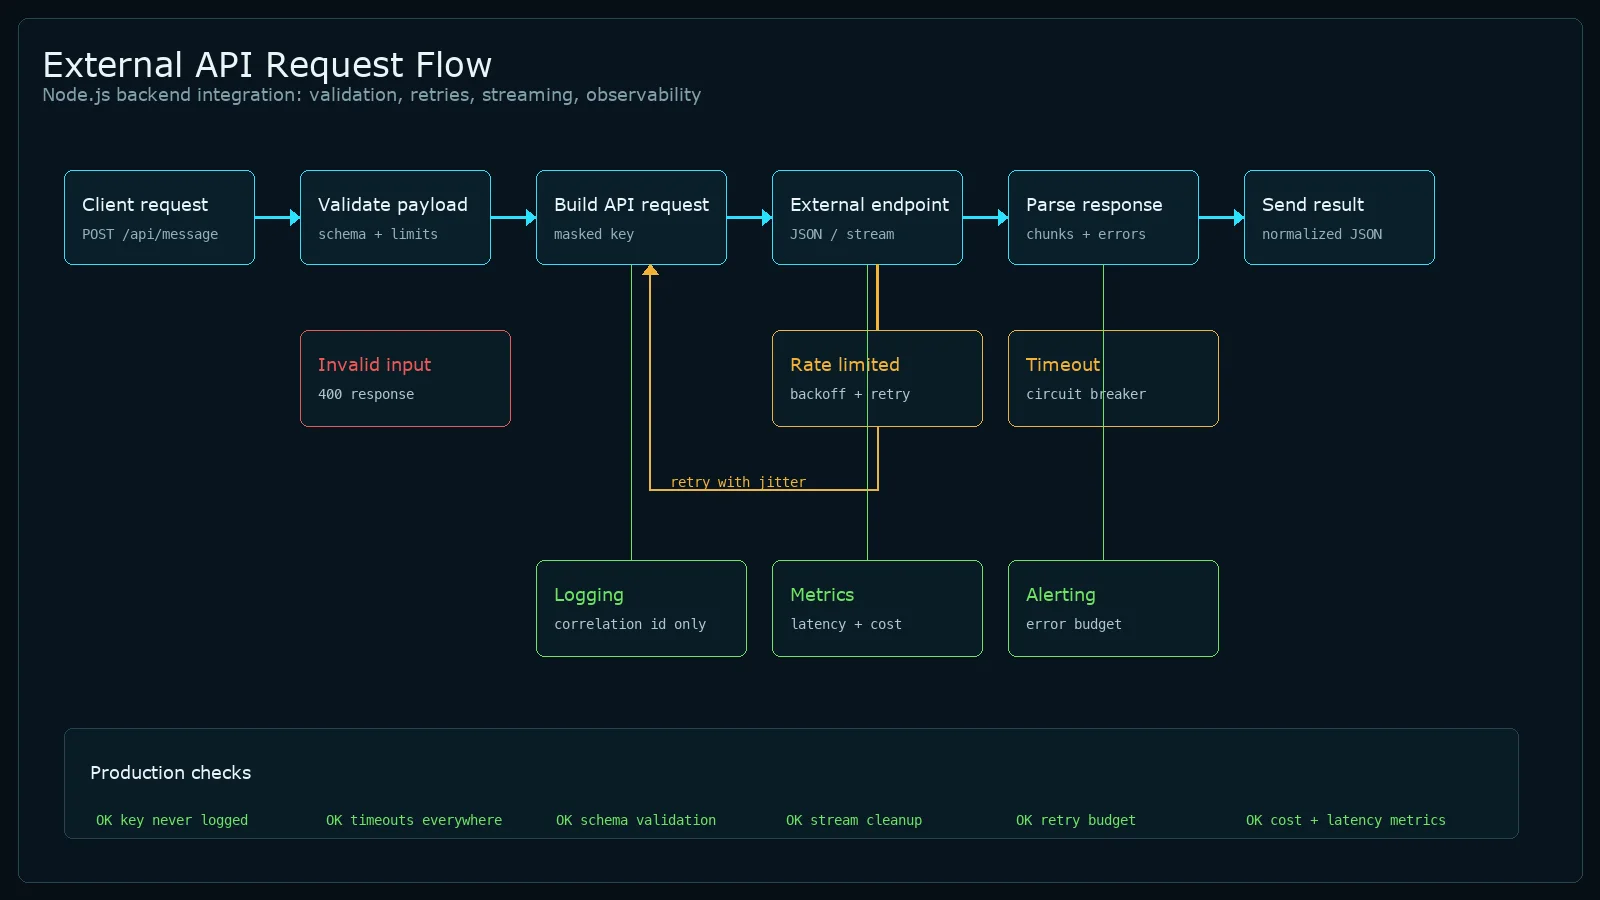This screenshot has width=1600, height=900.
Task: Click 'OK timeouts everywhere' check
Action: tap(414, 820)
